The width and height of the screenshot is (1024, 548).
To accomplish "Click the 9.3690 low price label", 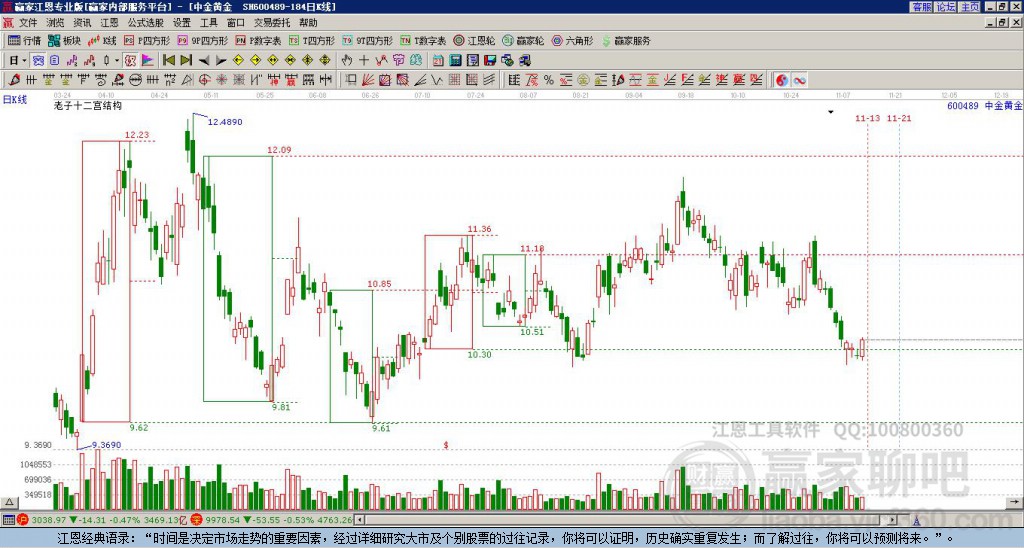I will coord(106,445).
